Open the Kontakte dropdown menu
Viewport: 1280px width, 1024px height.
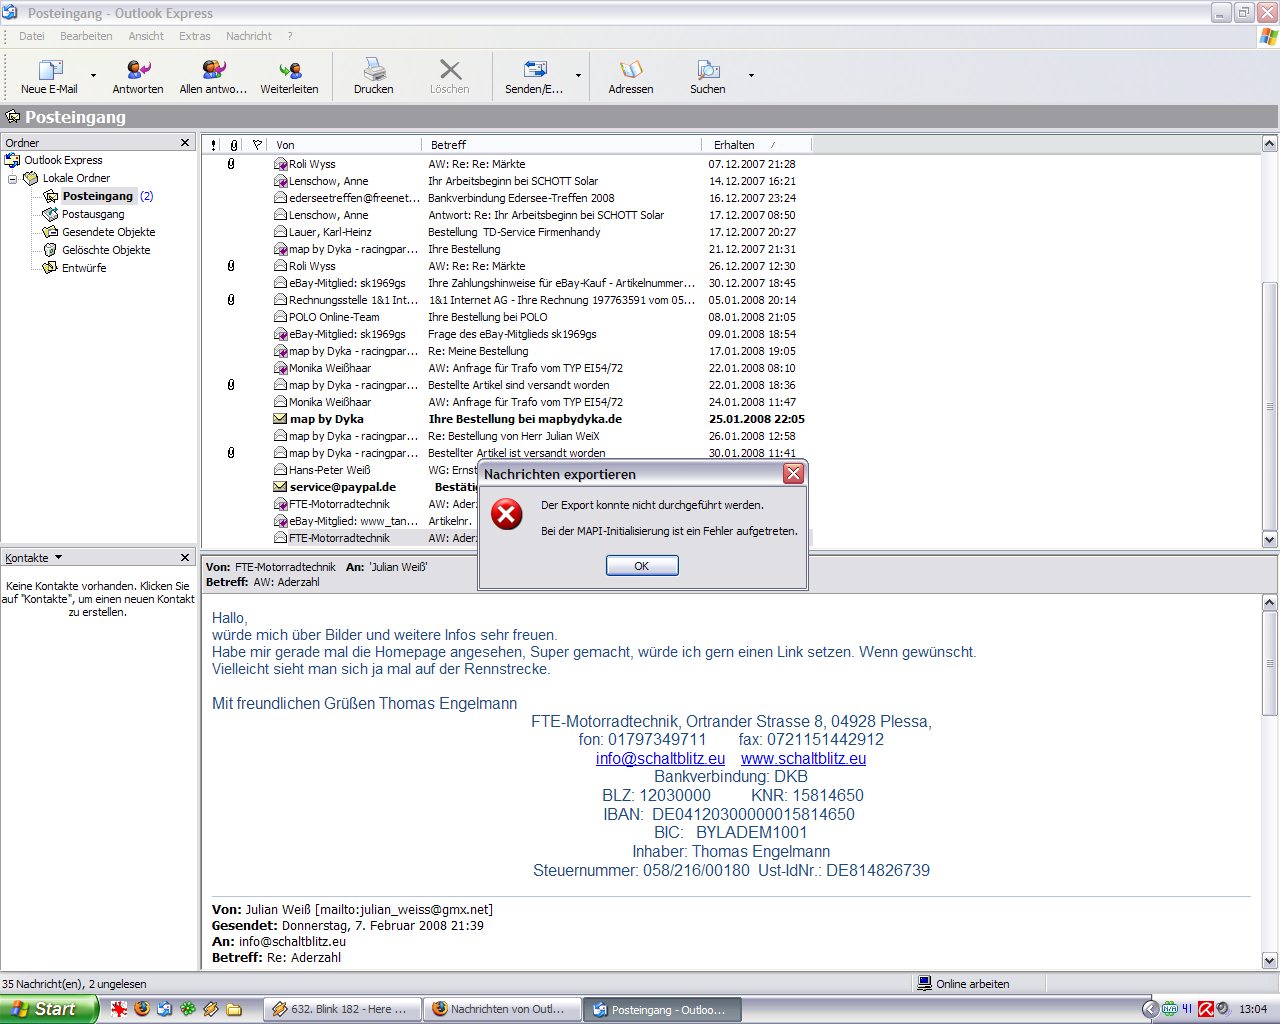coord(58,558)
